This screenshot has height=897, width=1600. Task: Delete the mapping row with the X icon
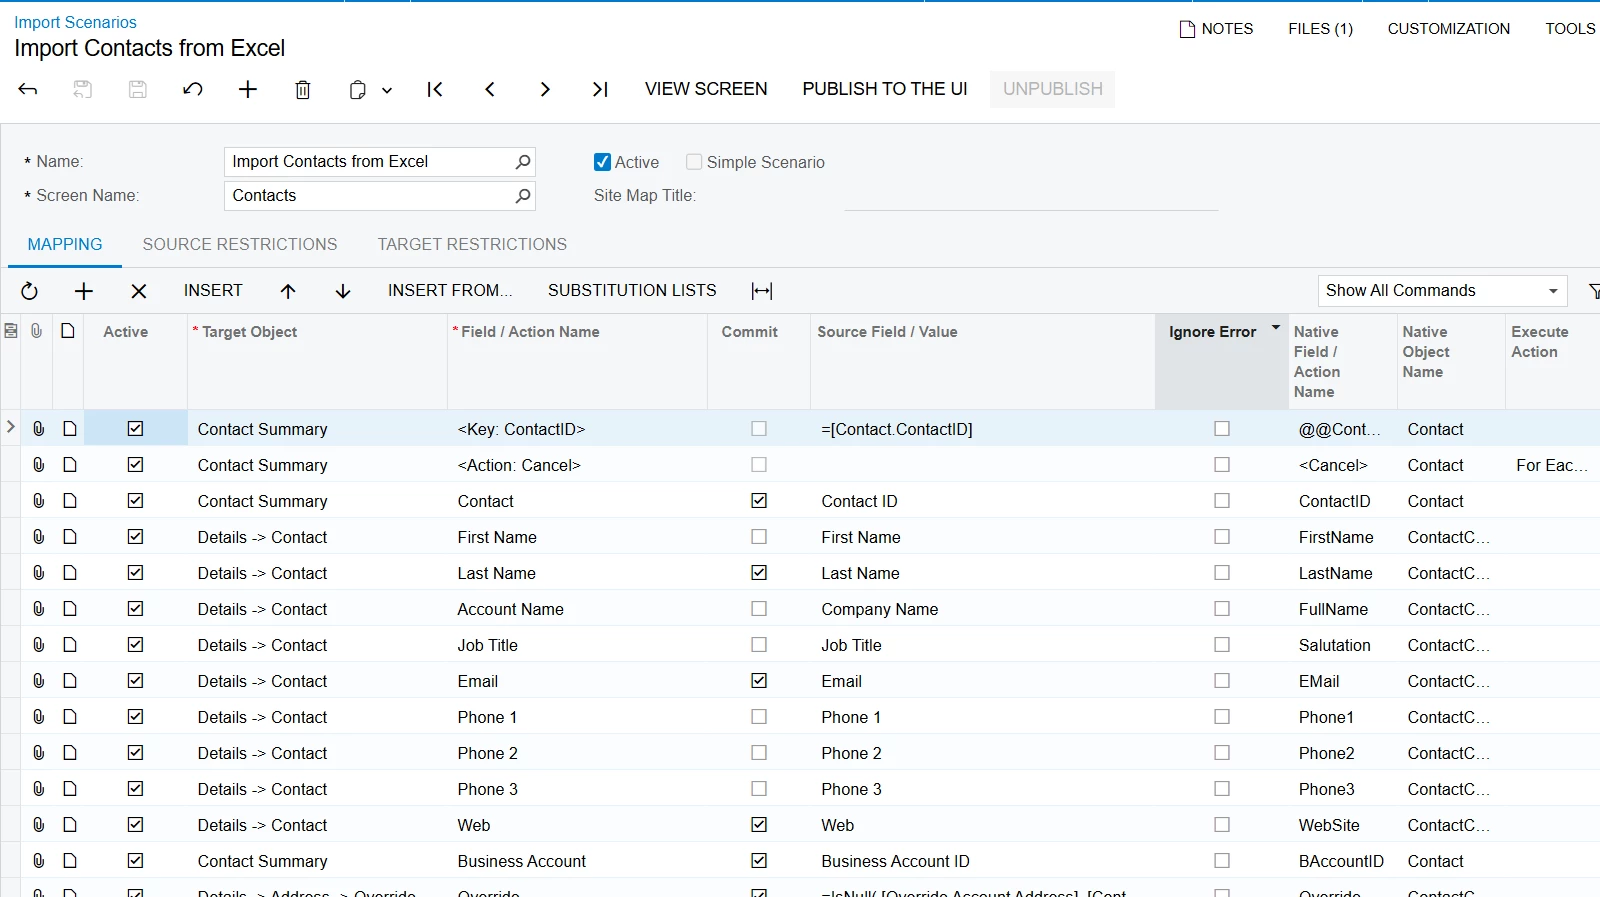point(139,291)
